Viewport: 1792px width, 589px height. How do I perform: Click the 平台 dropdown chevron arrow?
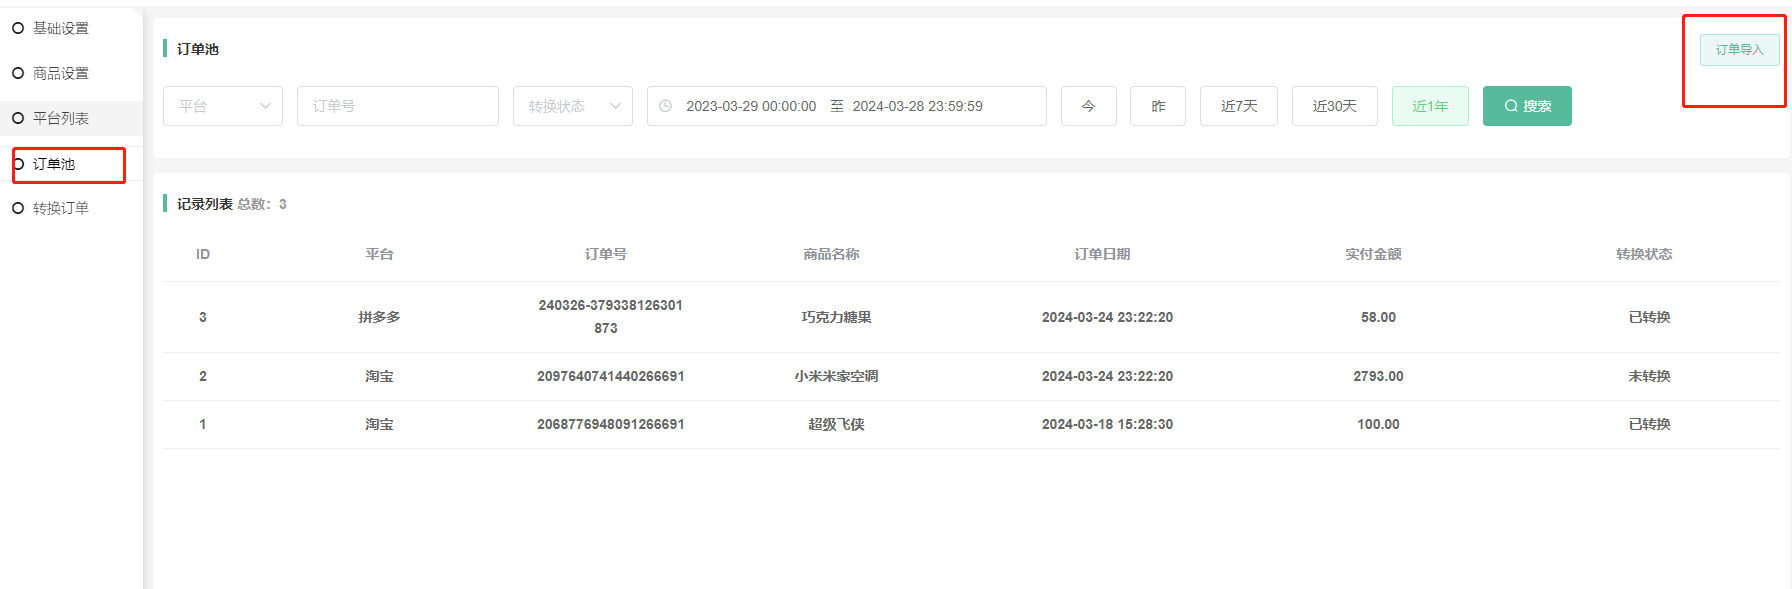(x=265, y=106)
